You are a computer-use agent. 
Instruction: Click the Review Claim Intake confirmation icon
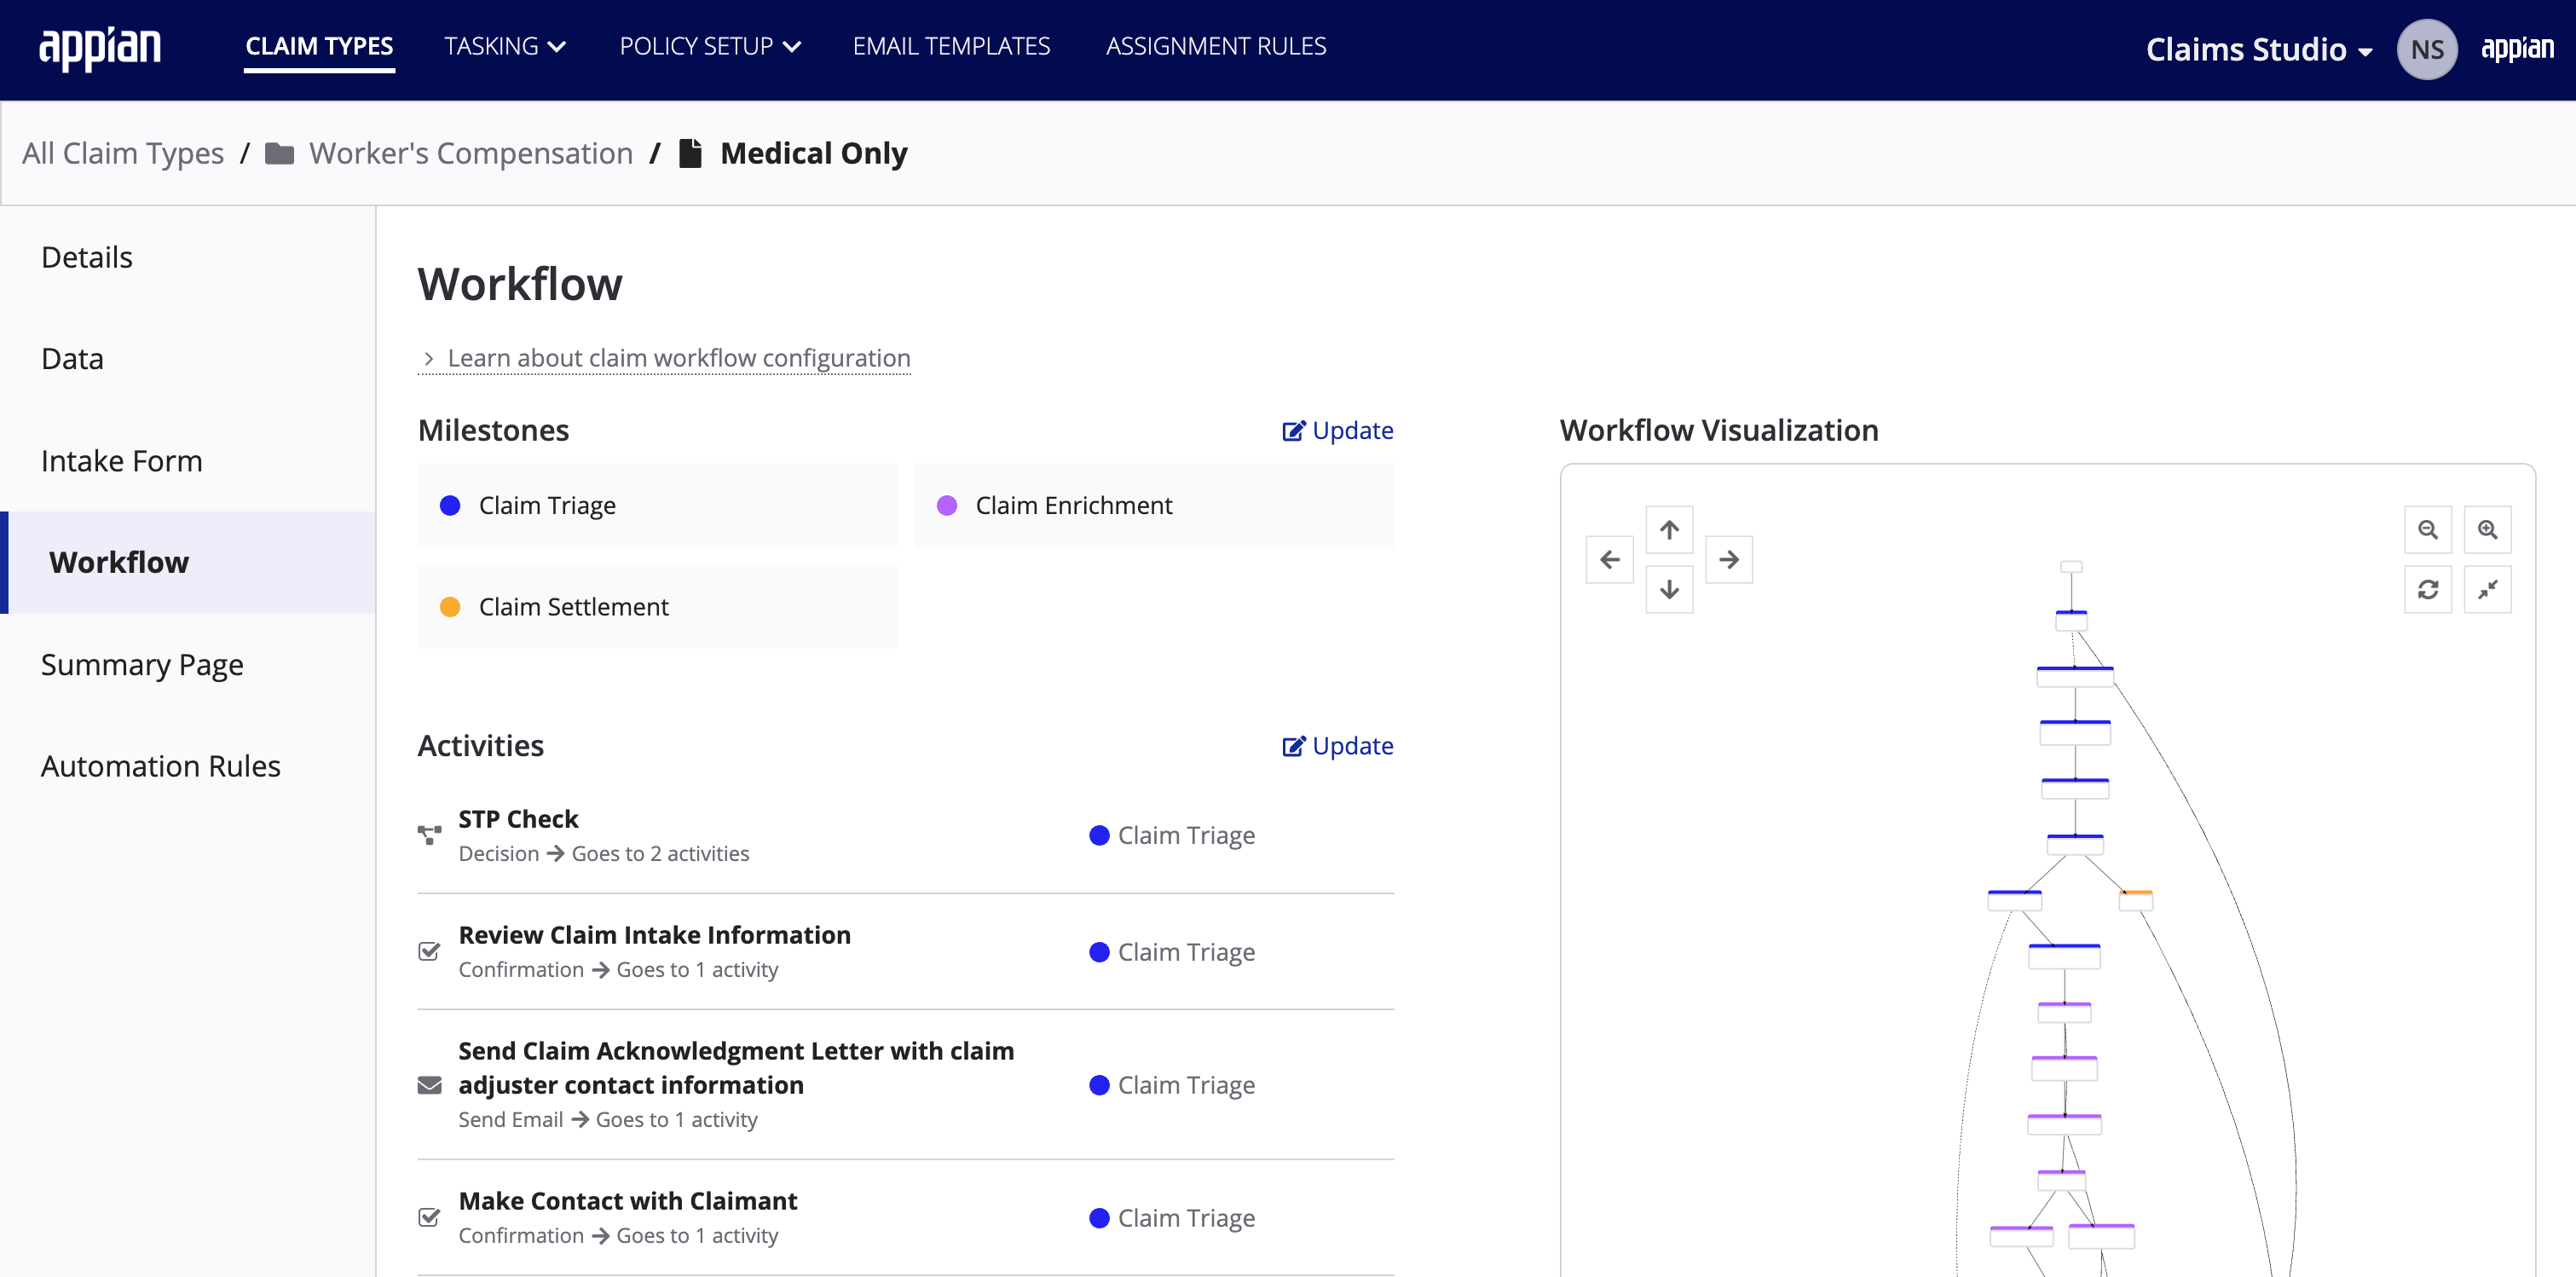429,951
